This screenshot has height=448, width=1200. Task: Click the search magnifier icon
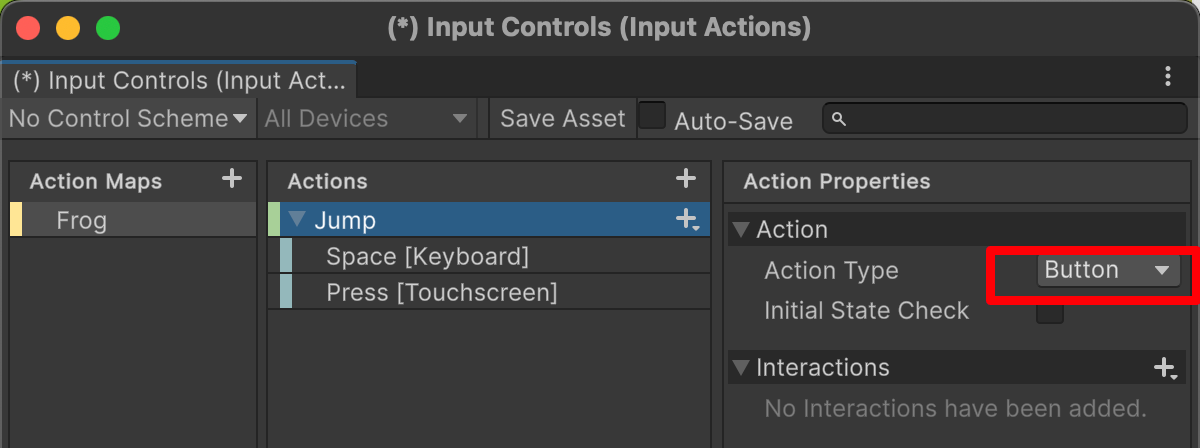click(839, 119)
